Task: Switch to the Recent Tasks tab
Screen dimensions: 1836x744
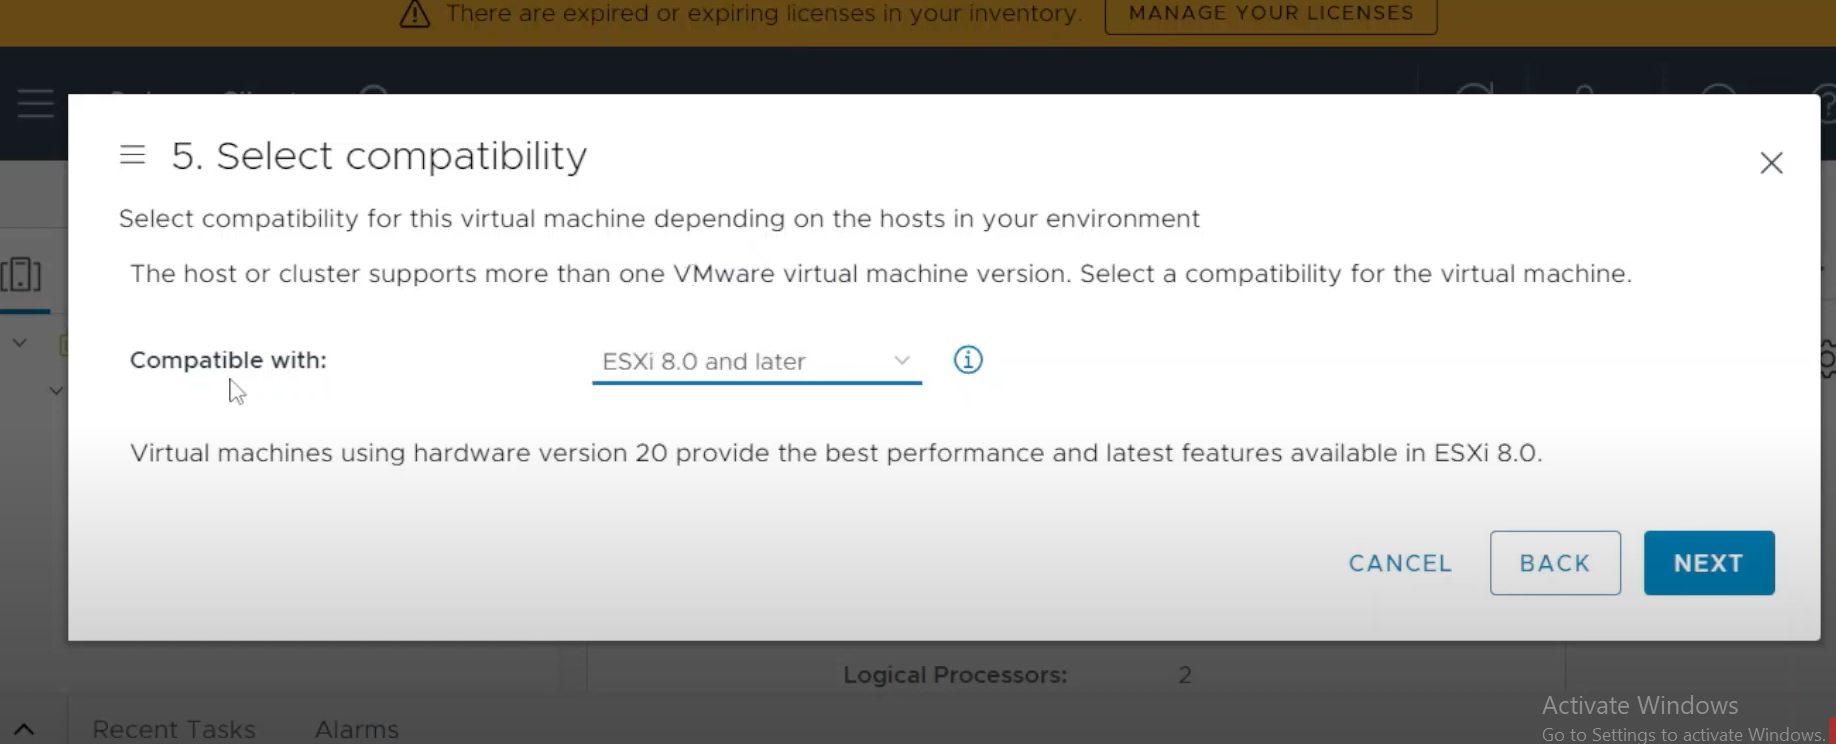Action: (x=174, y=729)
